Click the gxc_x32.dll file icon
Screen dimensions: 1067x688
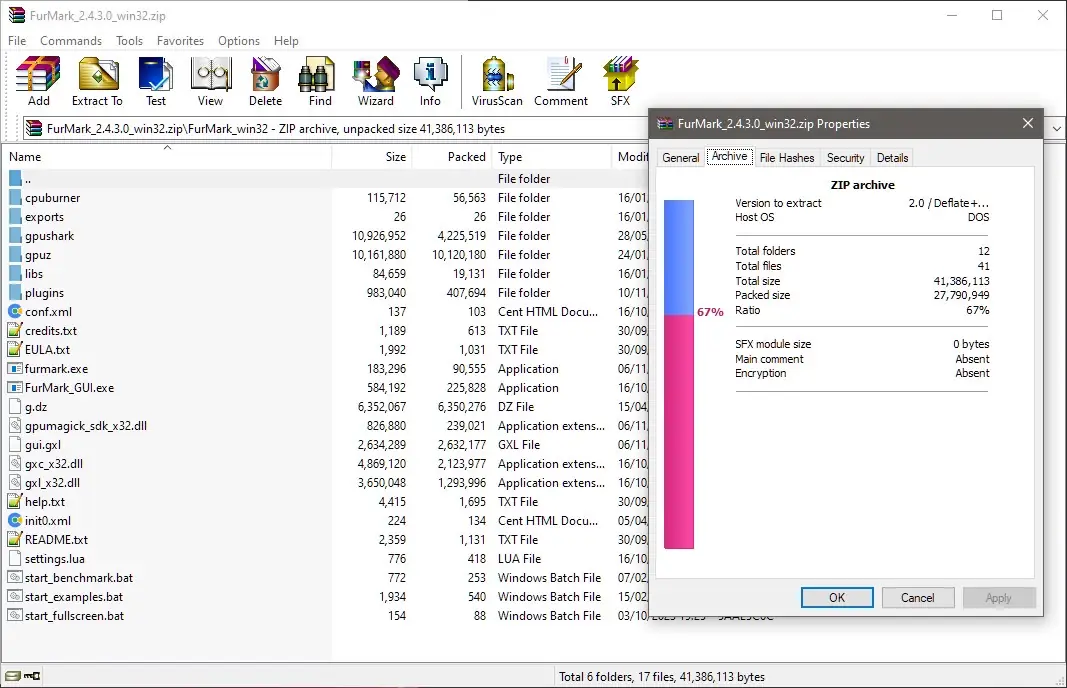coord(15,463)
